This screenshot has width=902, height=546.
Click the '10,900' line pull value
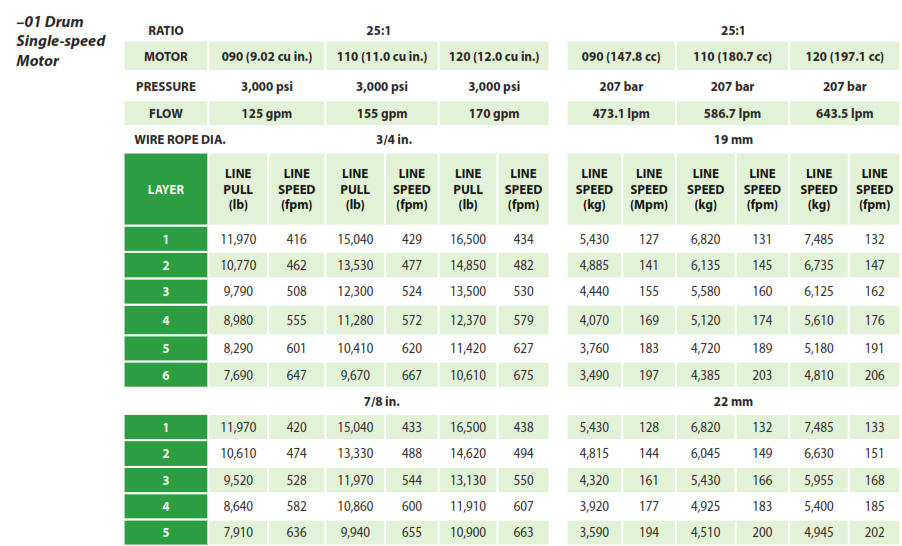click(467, 532)
